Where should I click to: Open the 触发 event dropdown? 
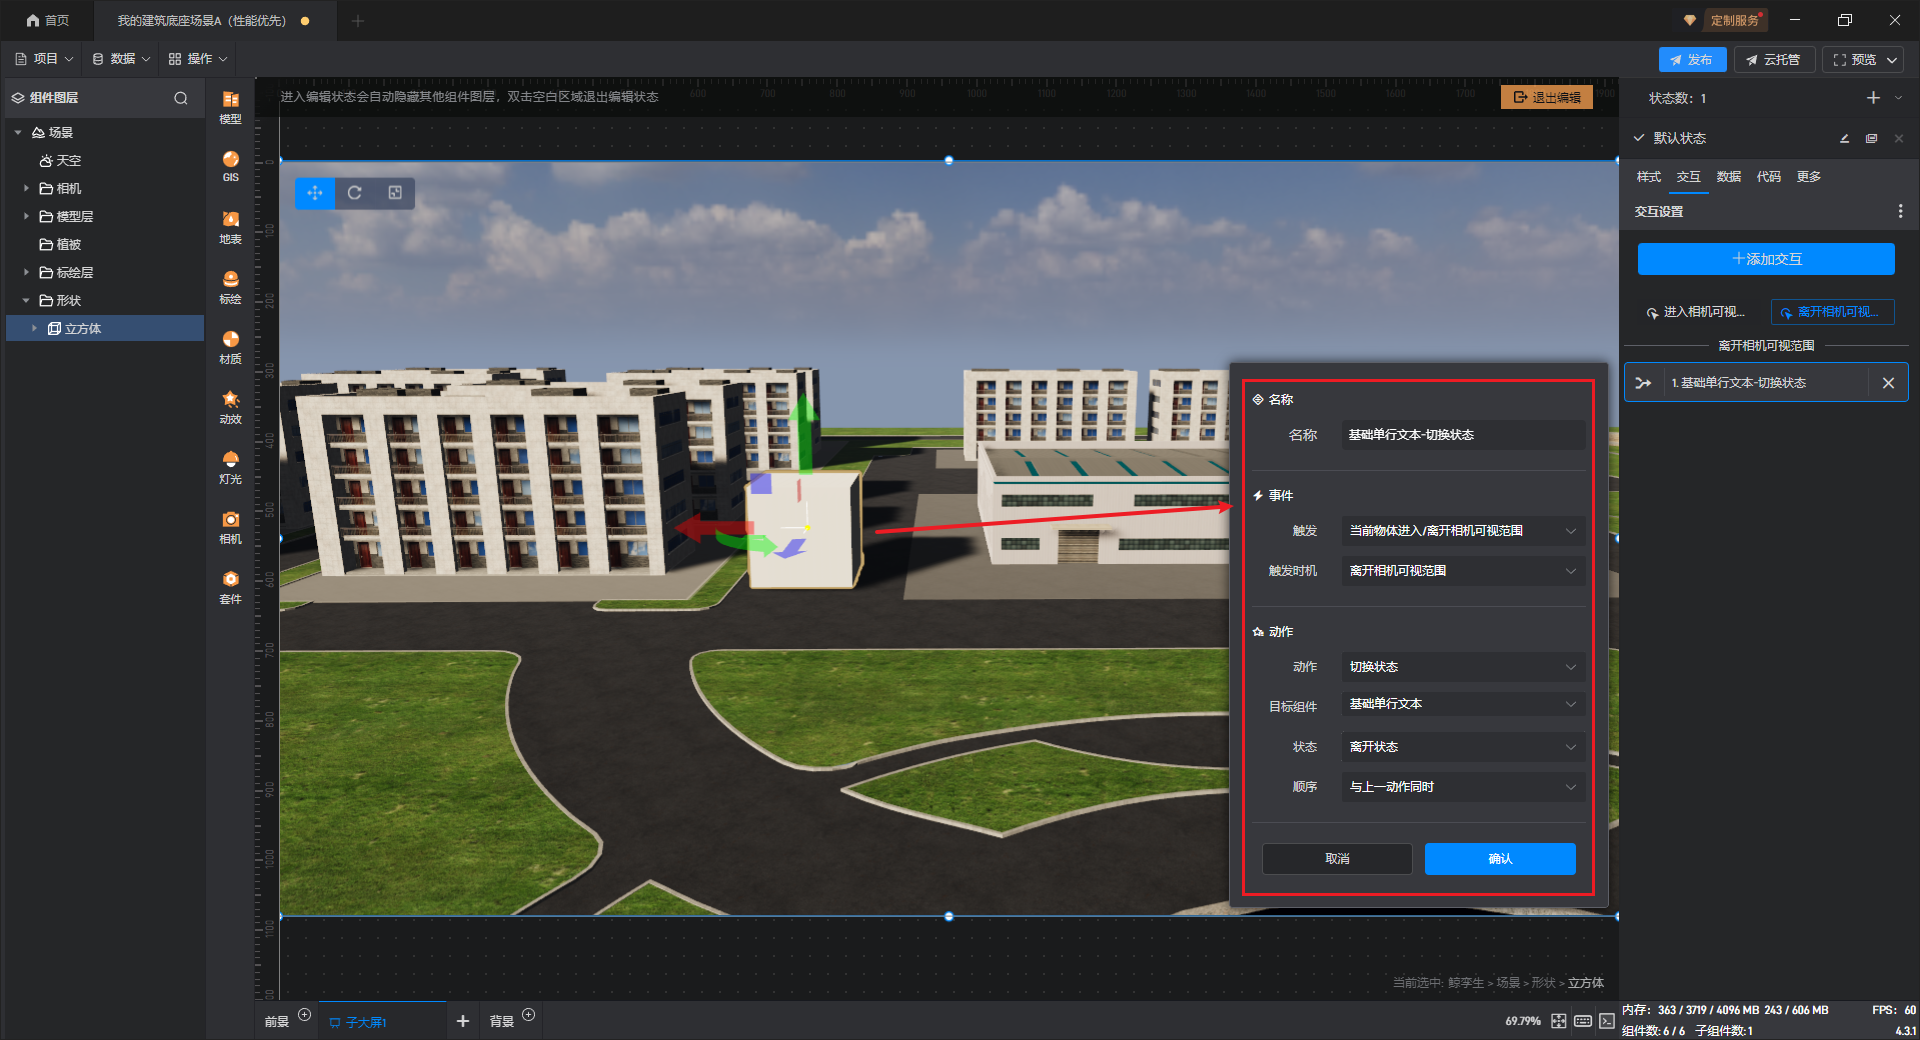1462,531
